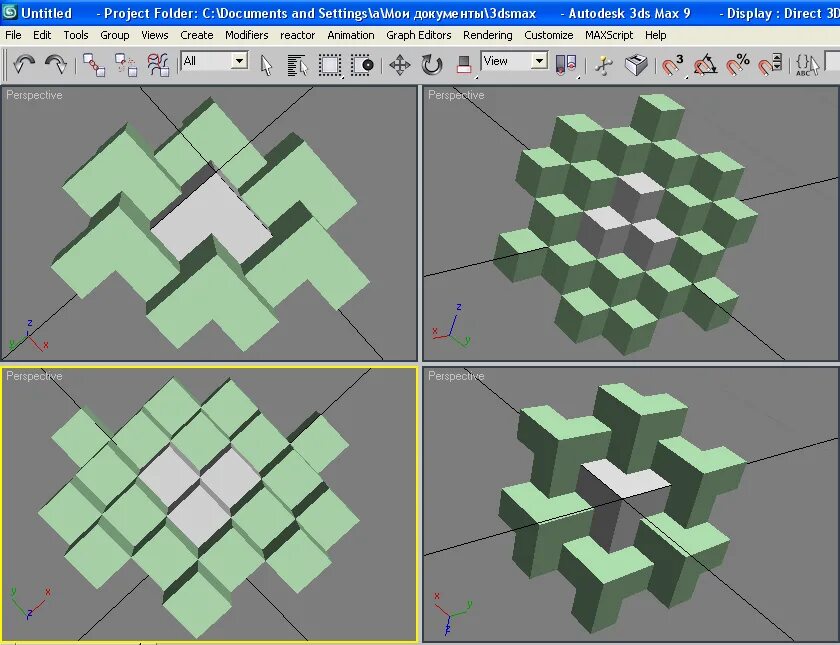Open the Customize menu
The width and height of the screenshot is (840, 645).
pyautogui.click(x=549, y=35)
